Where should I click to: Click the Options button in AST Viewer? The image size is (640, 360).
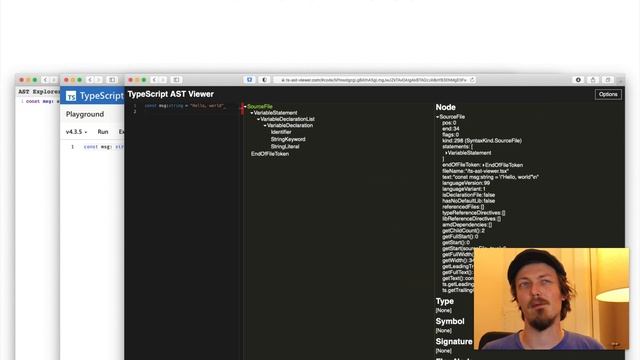608,94
